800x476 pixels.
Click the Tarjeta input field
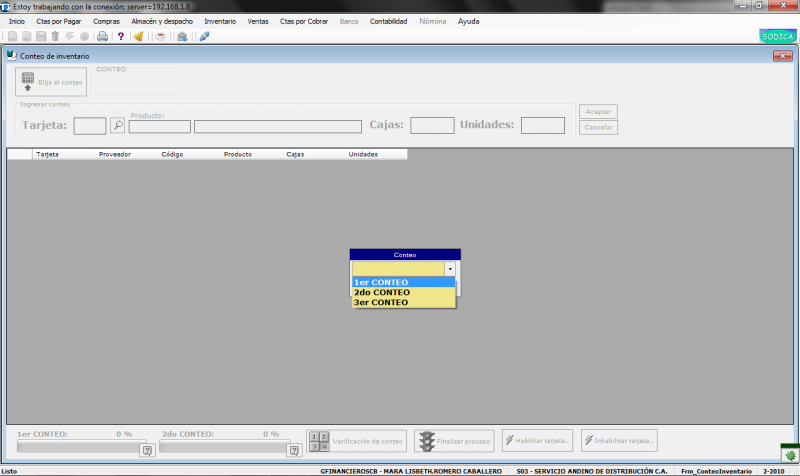click(90, 126)
